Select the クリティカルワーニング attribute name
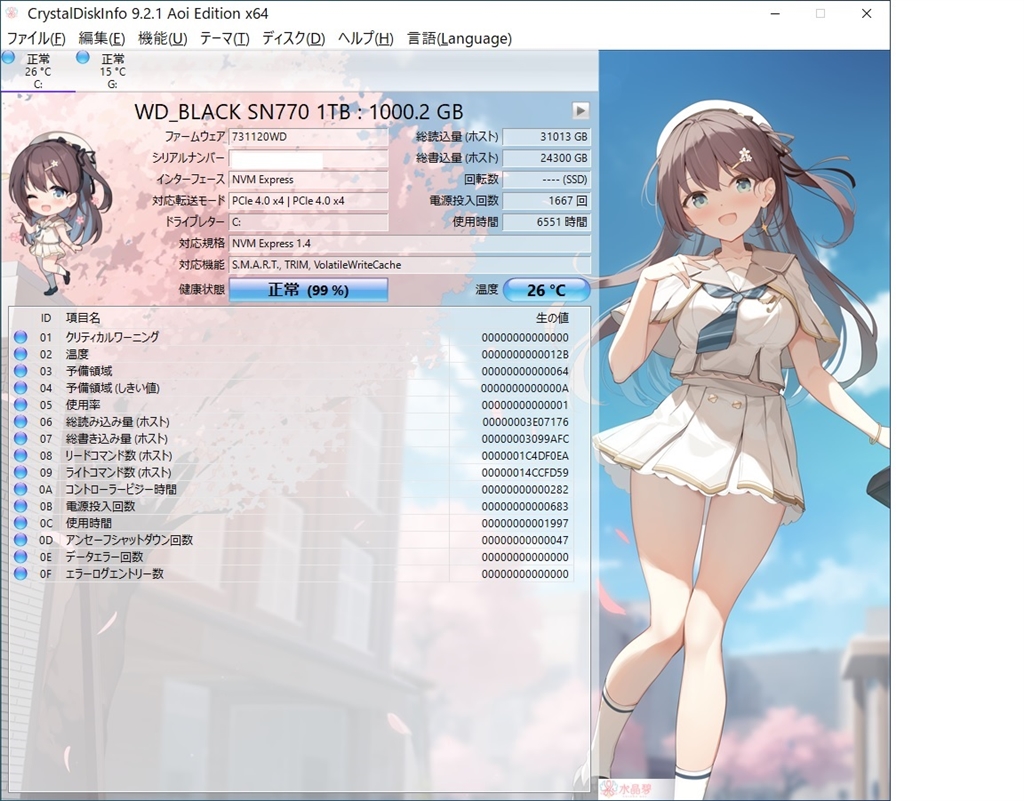 (x=112, y=337)
